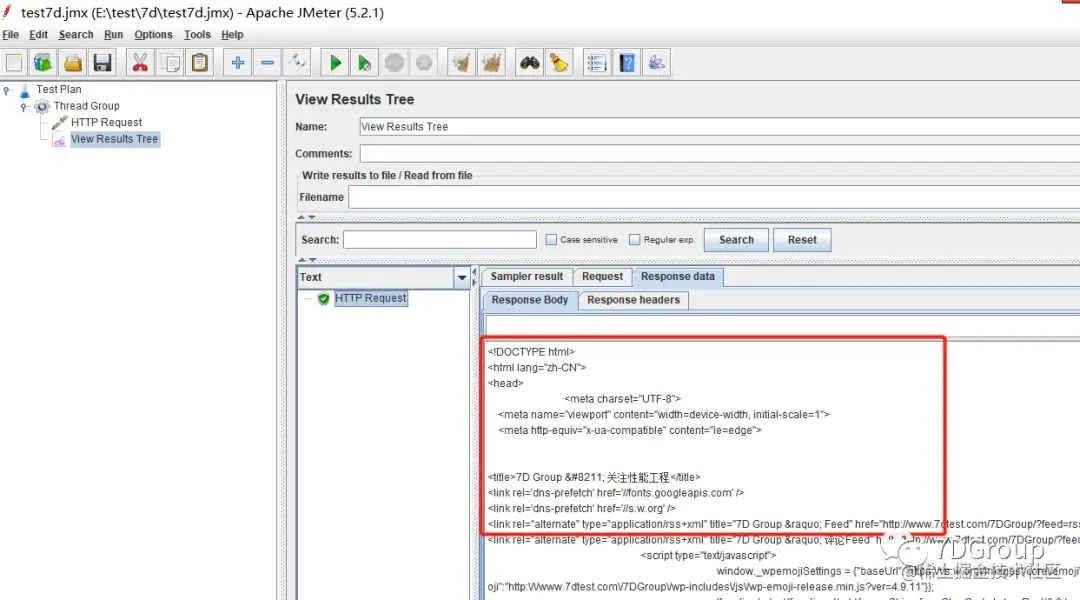Select HTTP Request in the test plan tree
Image resolution: width=1080 pixels, height=600 pixels.
click(x=106, y=122)
